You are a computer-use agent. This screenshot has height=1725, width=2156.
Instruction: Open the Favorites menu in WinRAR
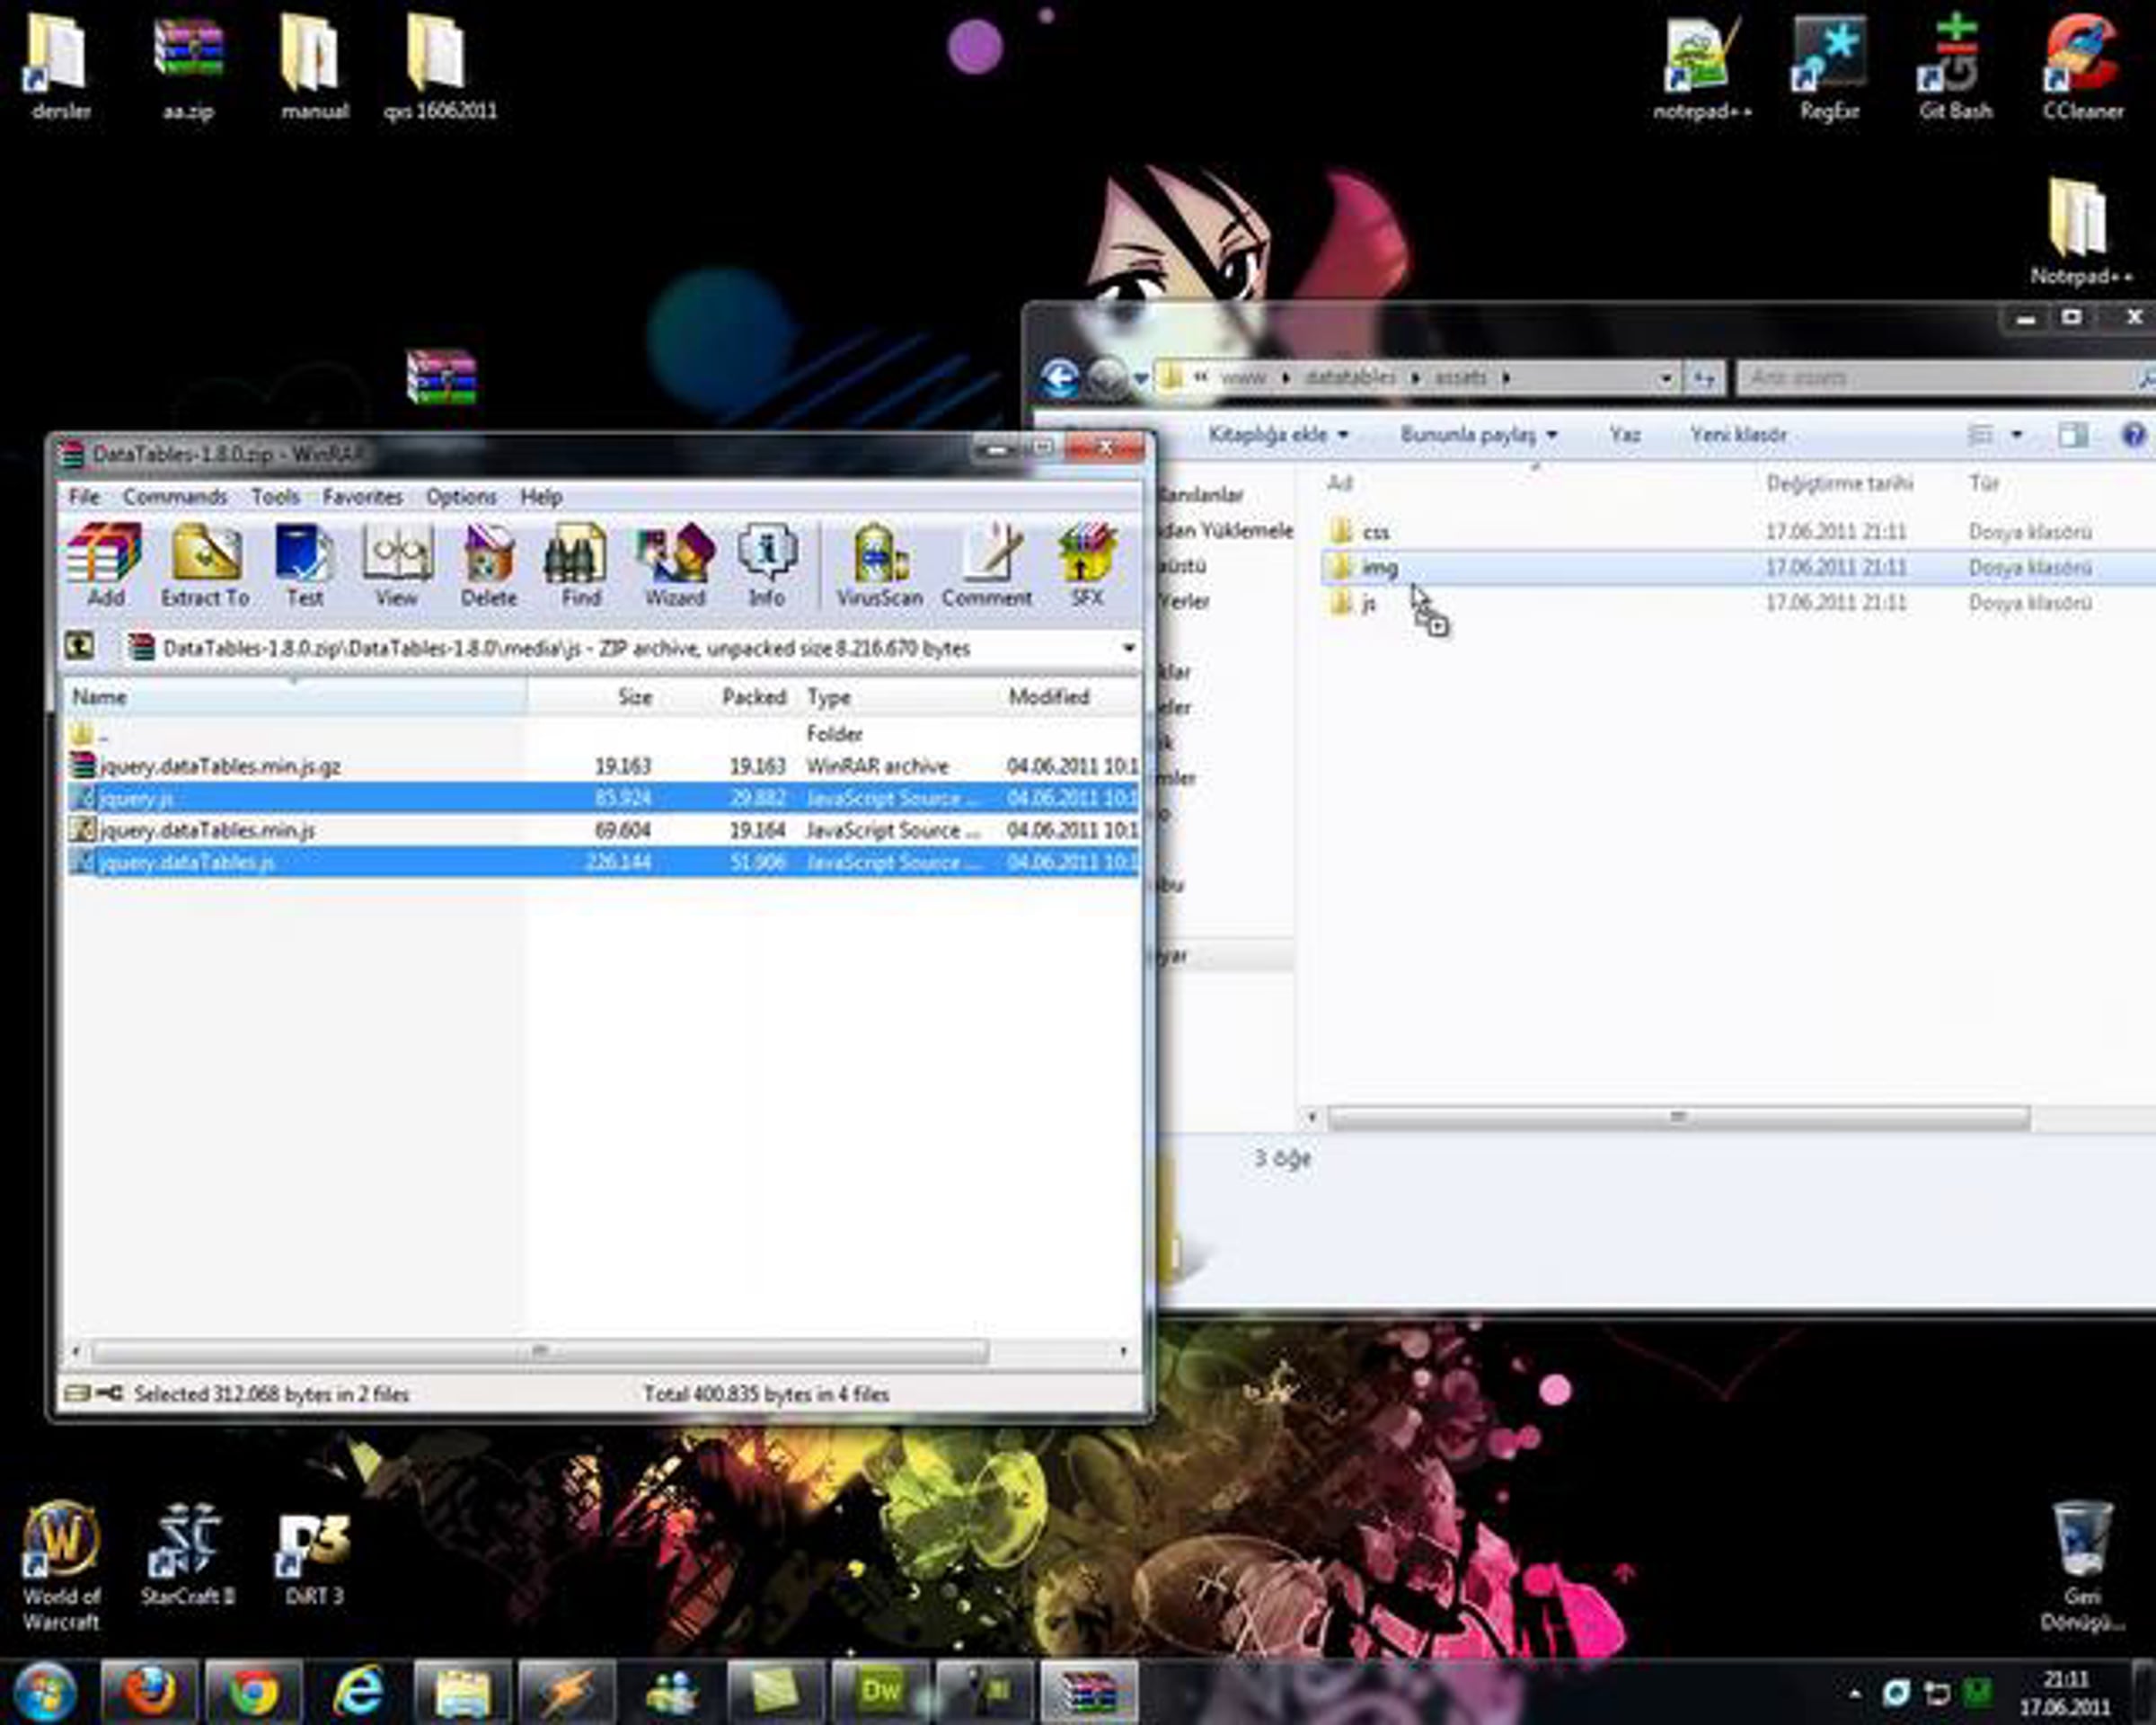coord(362,497)
